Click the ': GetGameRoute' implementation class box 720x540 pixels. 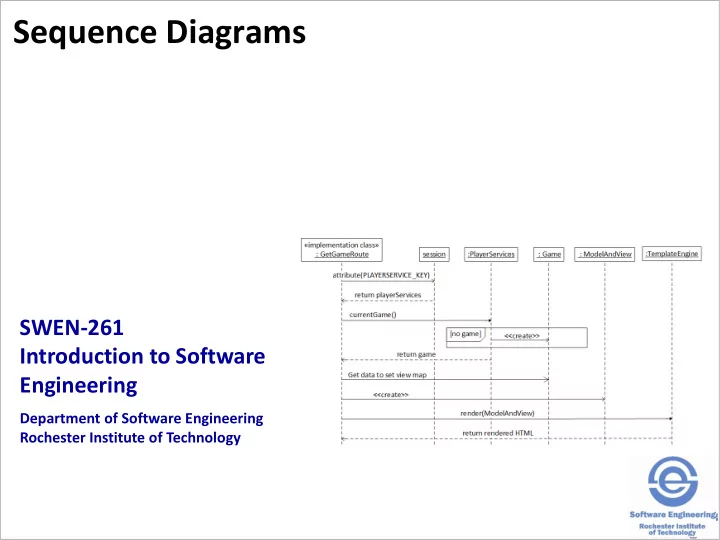(x=342, y=250)
